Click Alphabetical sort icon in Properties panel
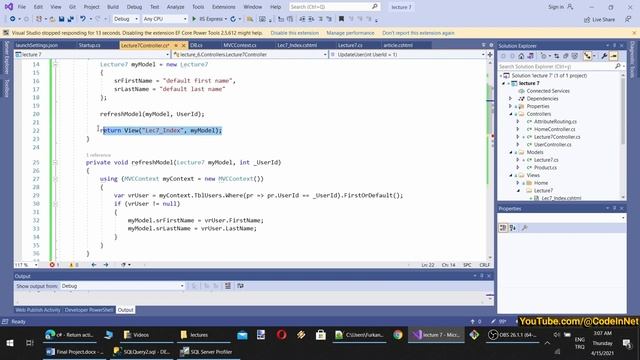This screenshot has width=640, height=360. pos(513,228)
